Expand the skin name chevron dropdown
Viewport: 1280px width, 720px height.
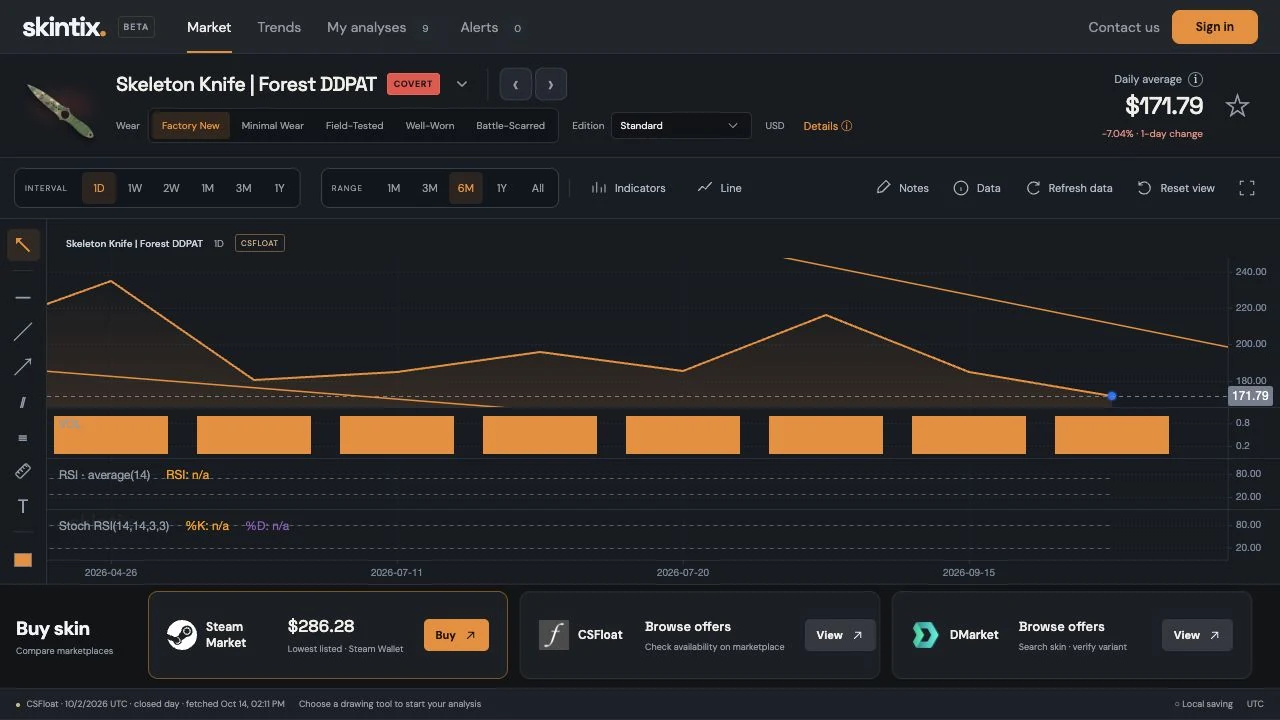pos(462,84)
